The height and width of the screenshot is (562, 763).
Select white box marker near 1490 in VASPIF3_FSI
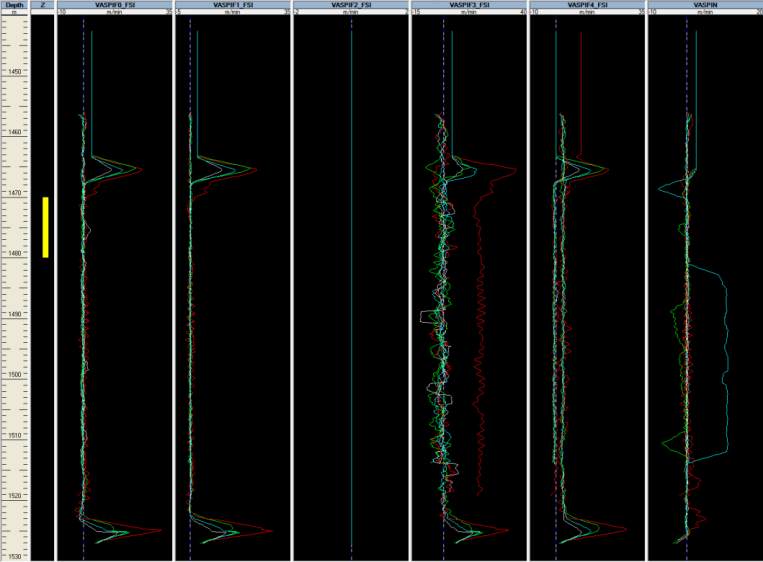(x=430, y=317)
